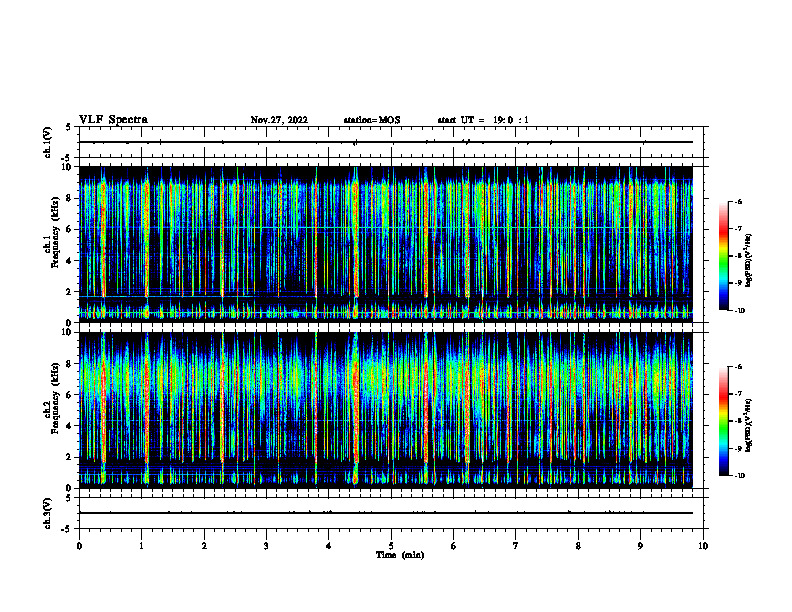Click the ch.1 voltage waveform trace panel
792x612 pixels.
[x=391, y=142]
